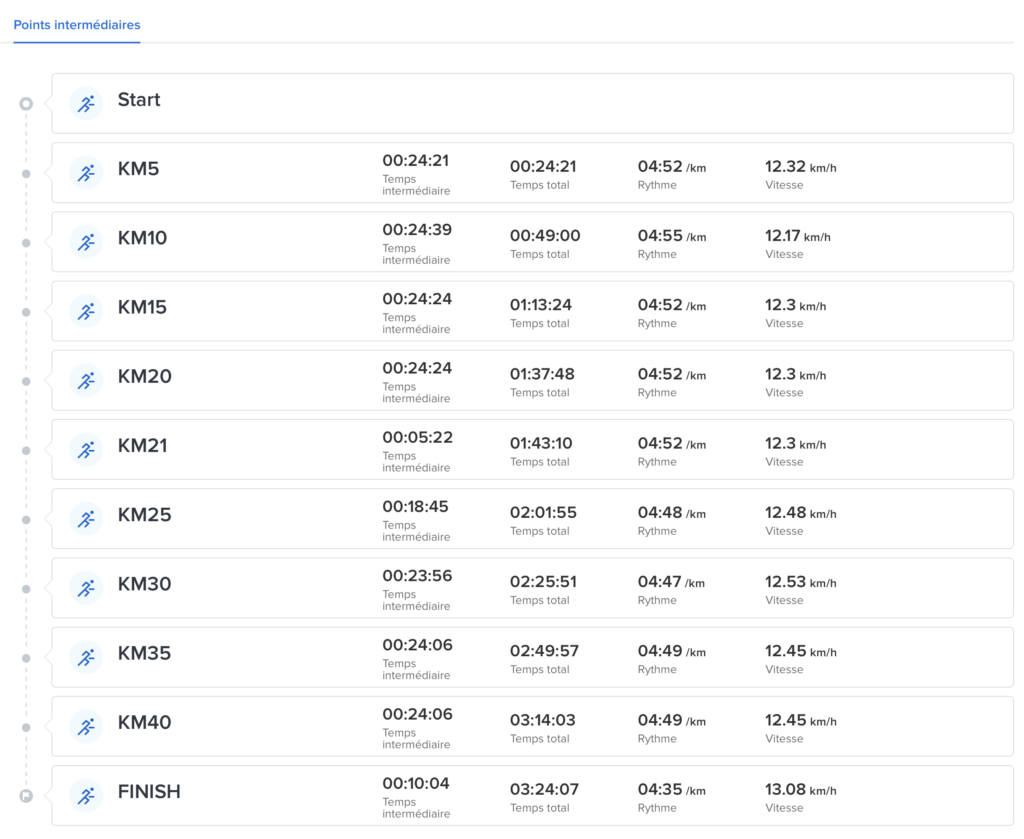The width and height of the screenshot is (1024, 839).
Task: Click KM30 split time 00:23:56
Action: click(417, 576)
